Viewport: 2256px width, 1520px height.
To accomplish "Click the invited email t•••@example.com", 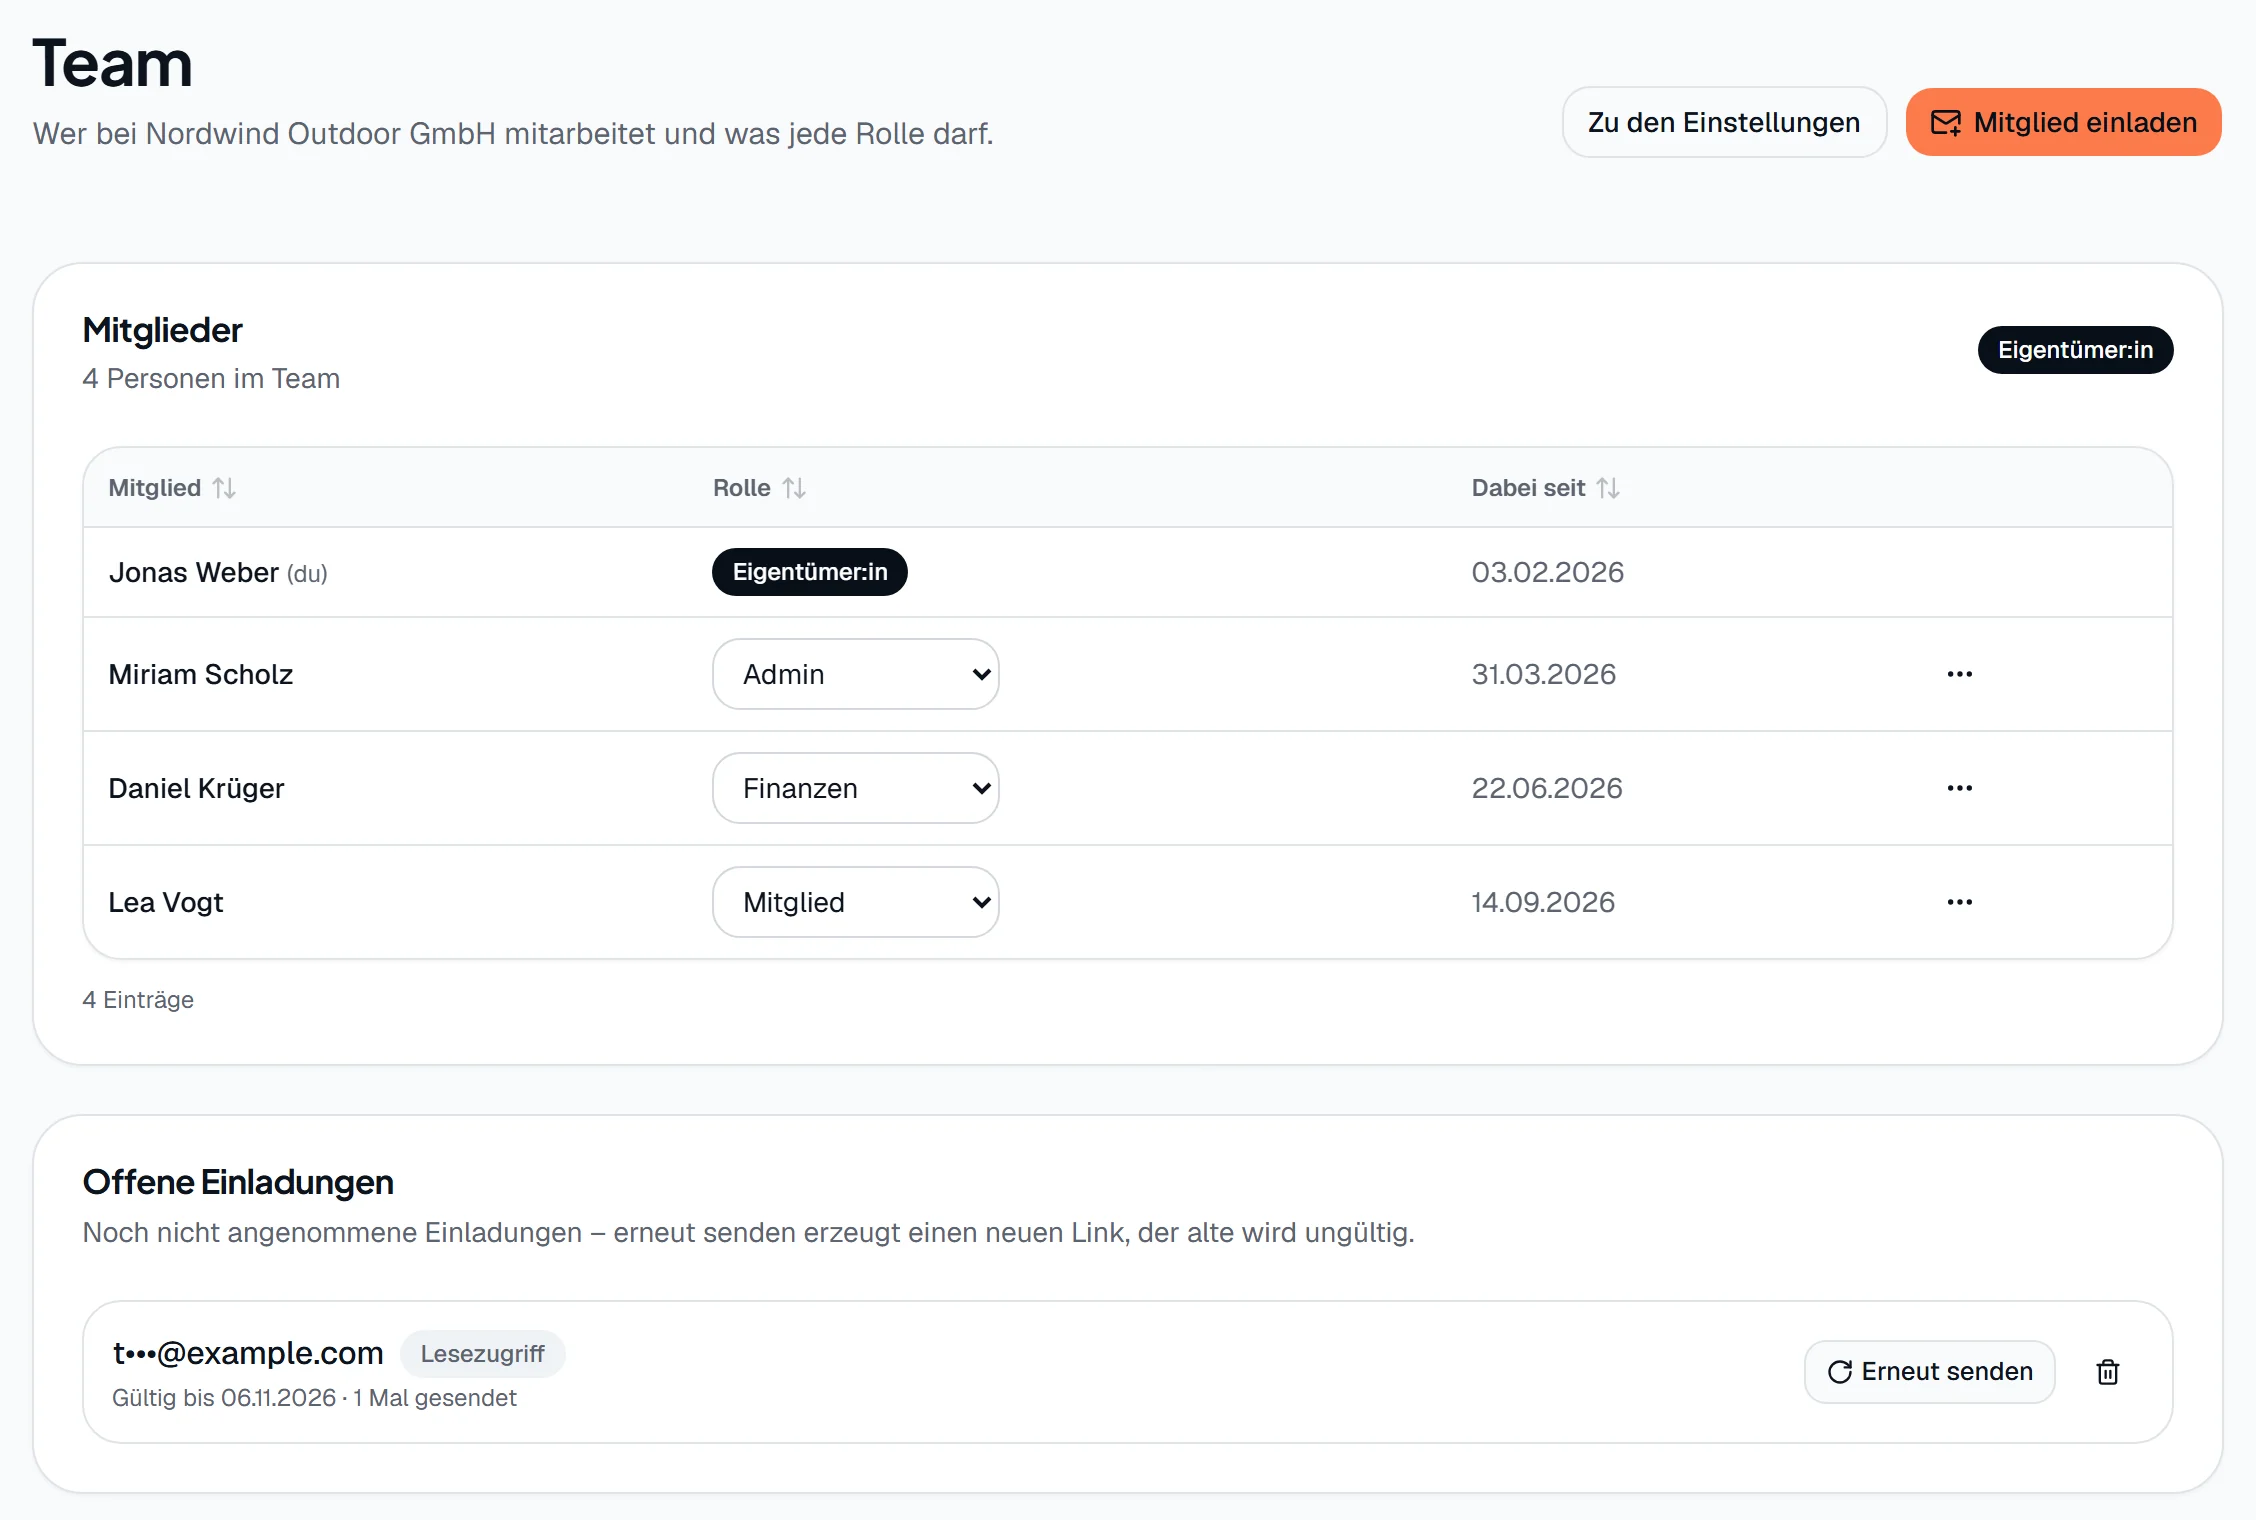I will pyautogui.click(x=248, y=1353).
